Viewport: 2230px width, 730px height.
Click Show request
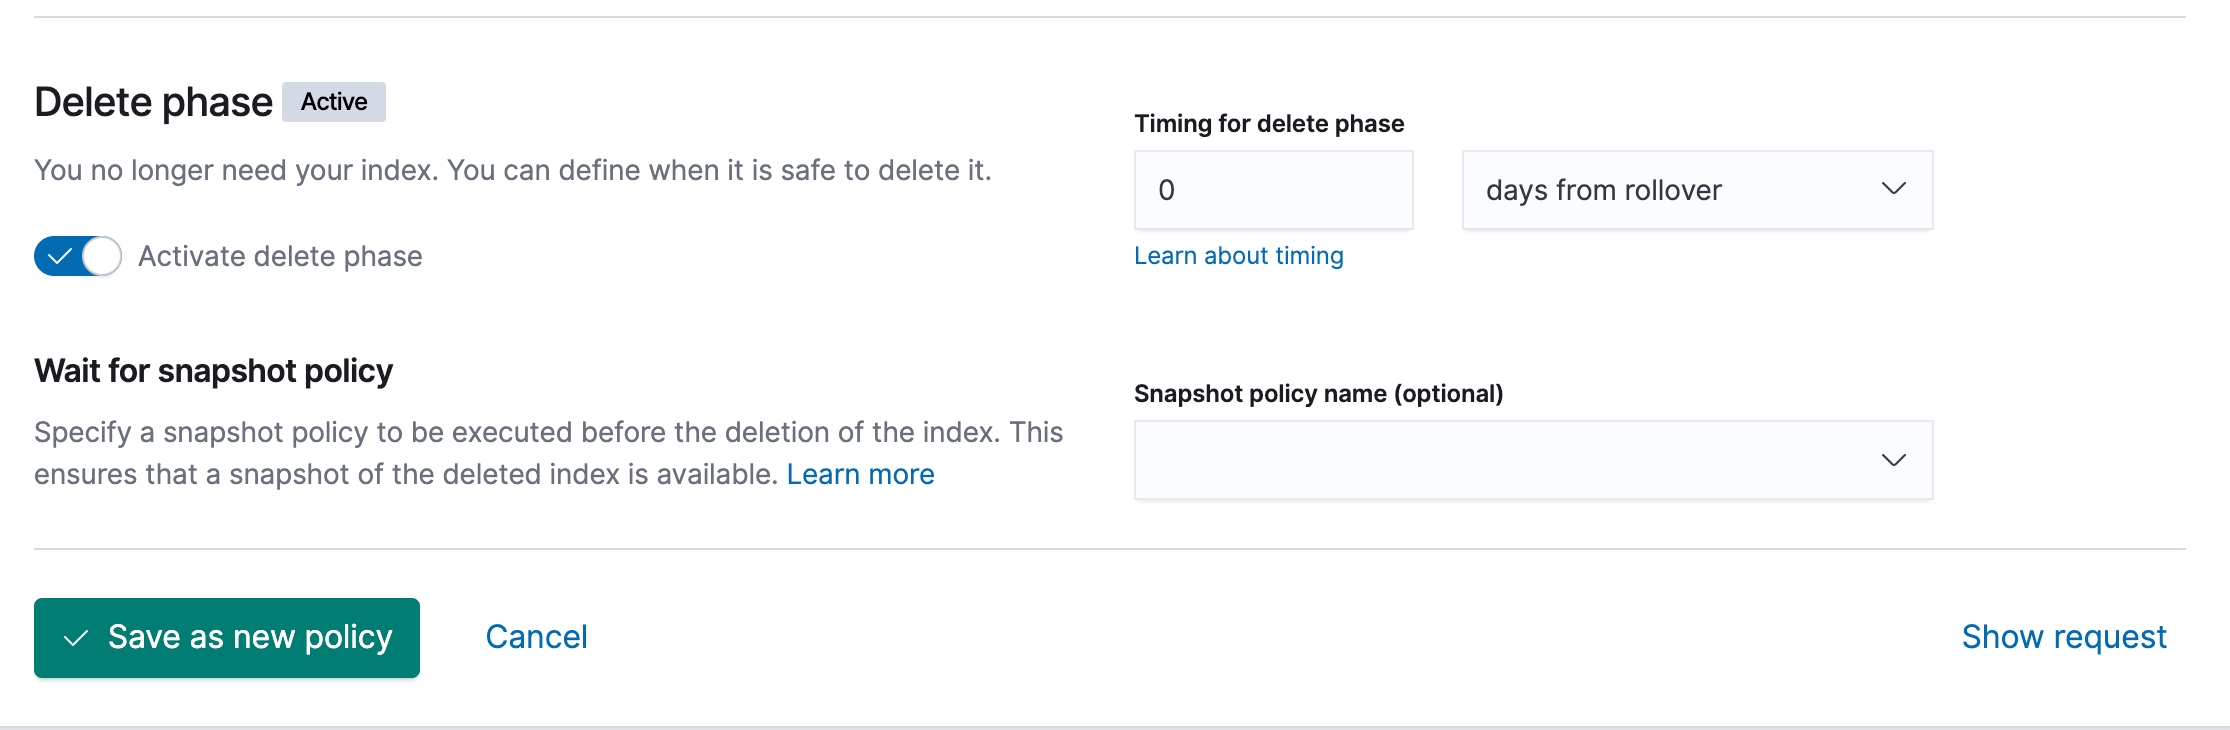pos(2063,637)
